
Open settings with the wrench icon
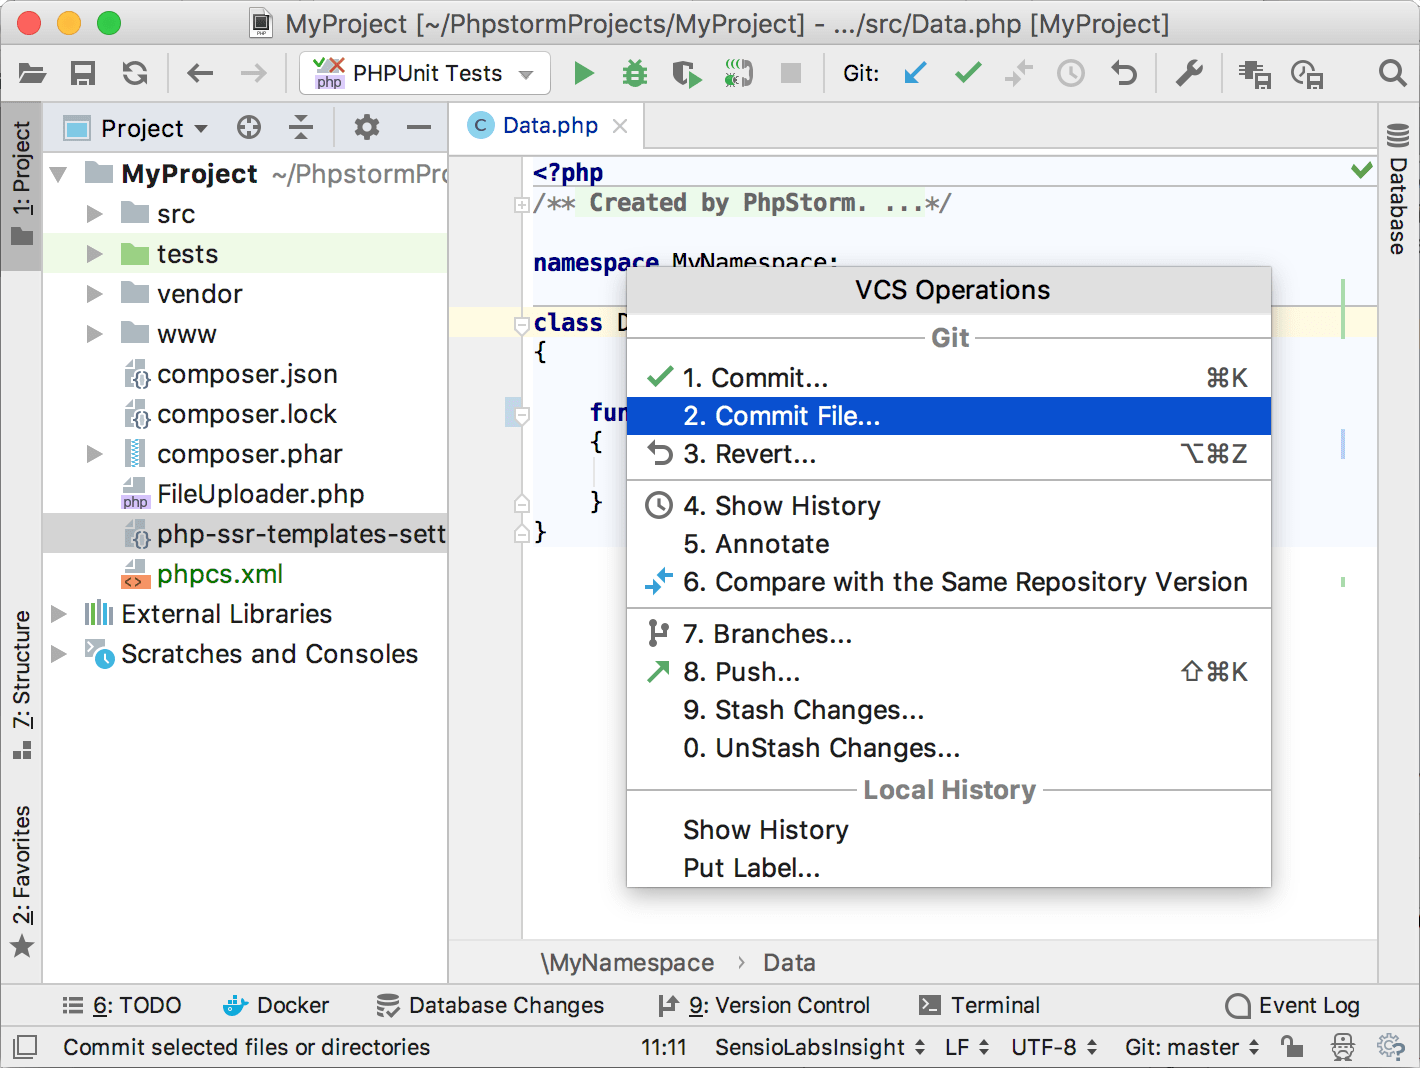click(x=1189, y=73)
